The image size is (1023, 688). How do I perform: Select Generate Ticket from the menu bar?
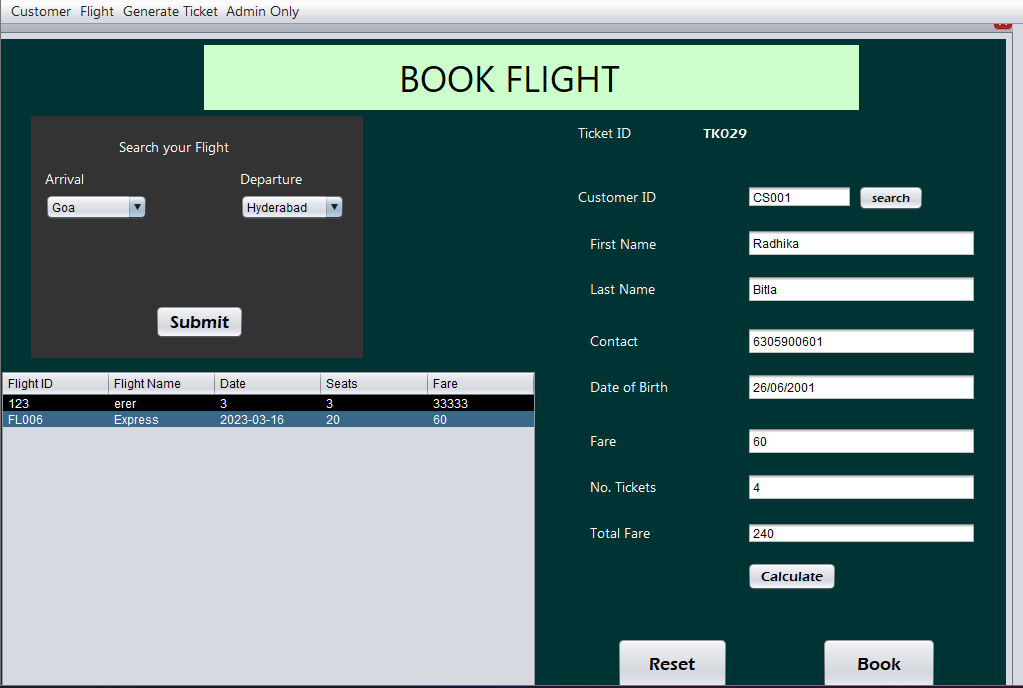click(x=170, y=11)
